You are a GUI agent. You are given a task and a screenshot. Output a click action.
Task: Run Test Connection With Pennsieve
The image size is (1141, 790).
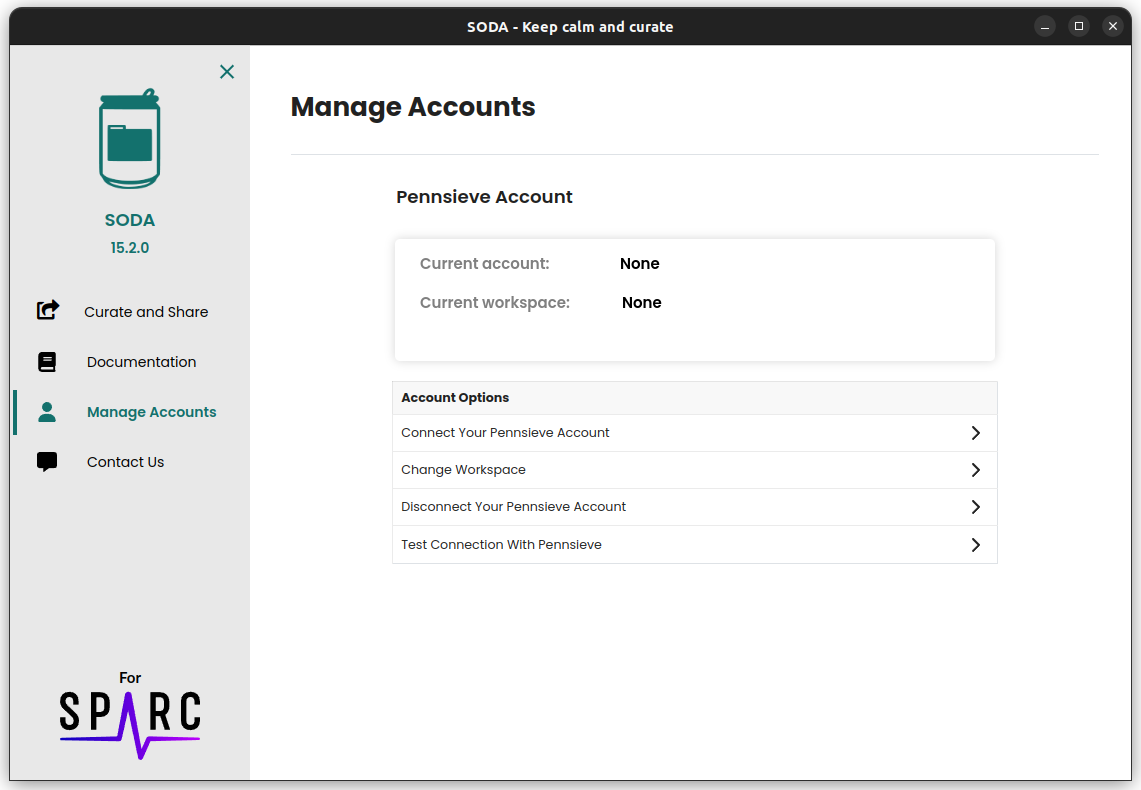[x=695, y=545]
